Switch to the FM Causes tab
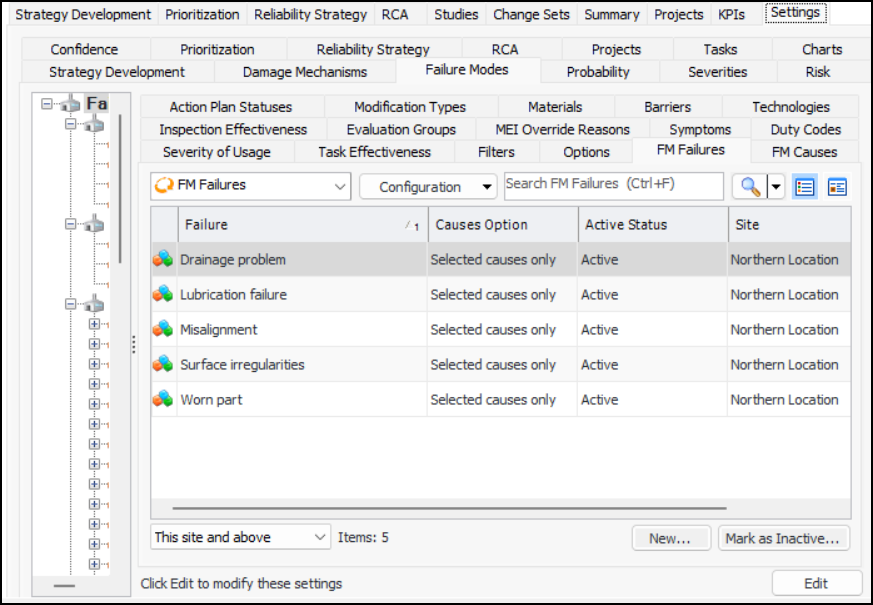 [x=804, y=152]
